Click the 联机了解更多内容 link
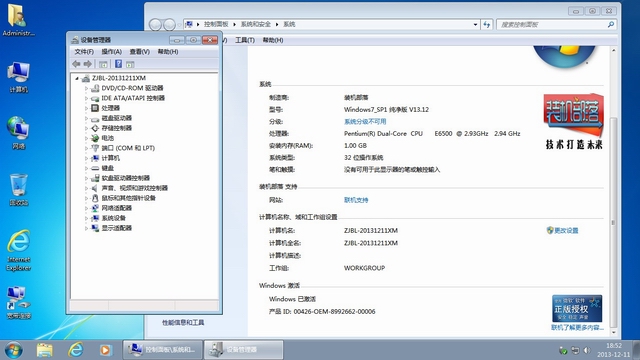The image size is (640, 360). pyautogui.click(x=577, y=327)
